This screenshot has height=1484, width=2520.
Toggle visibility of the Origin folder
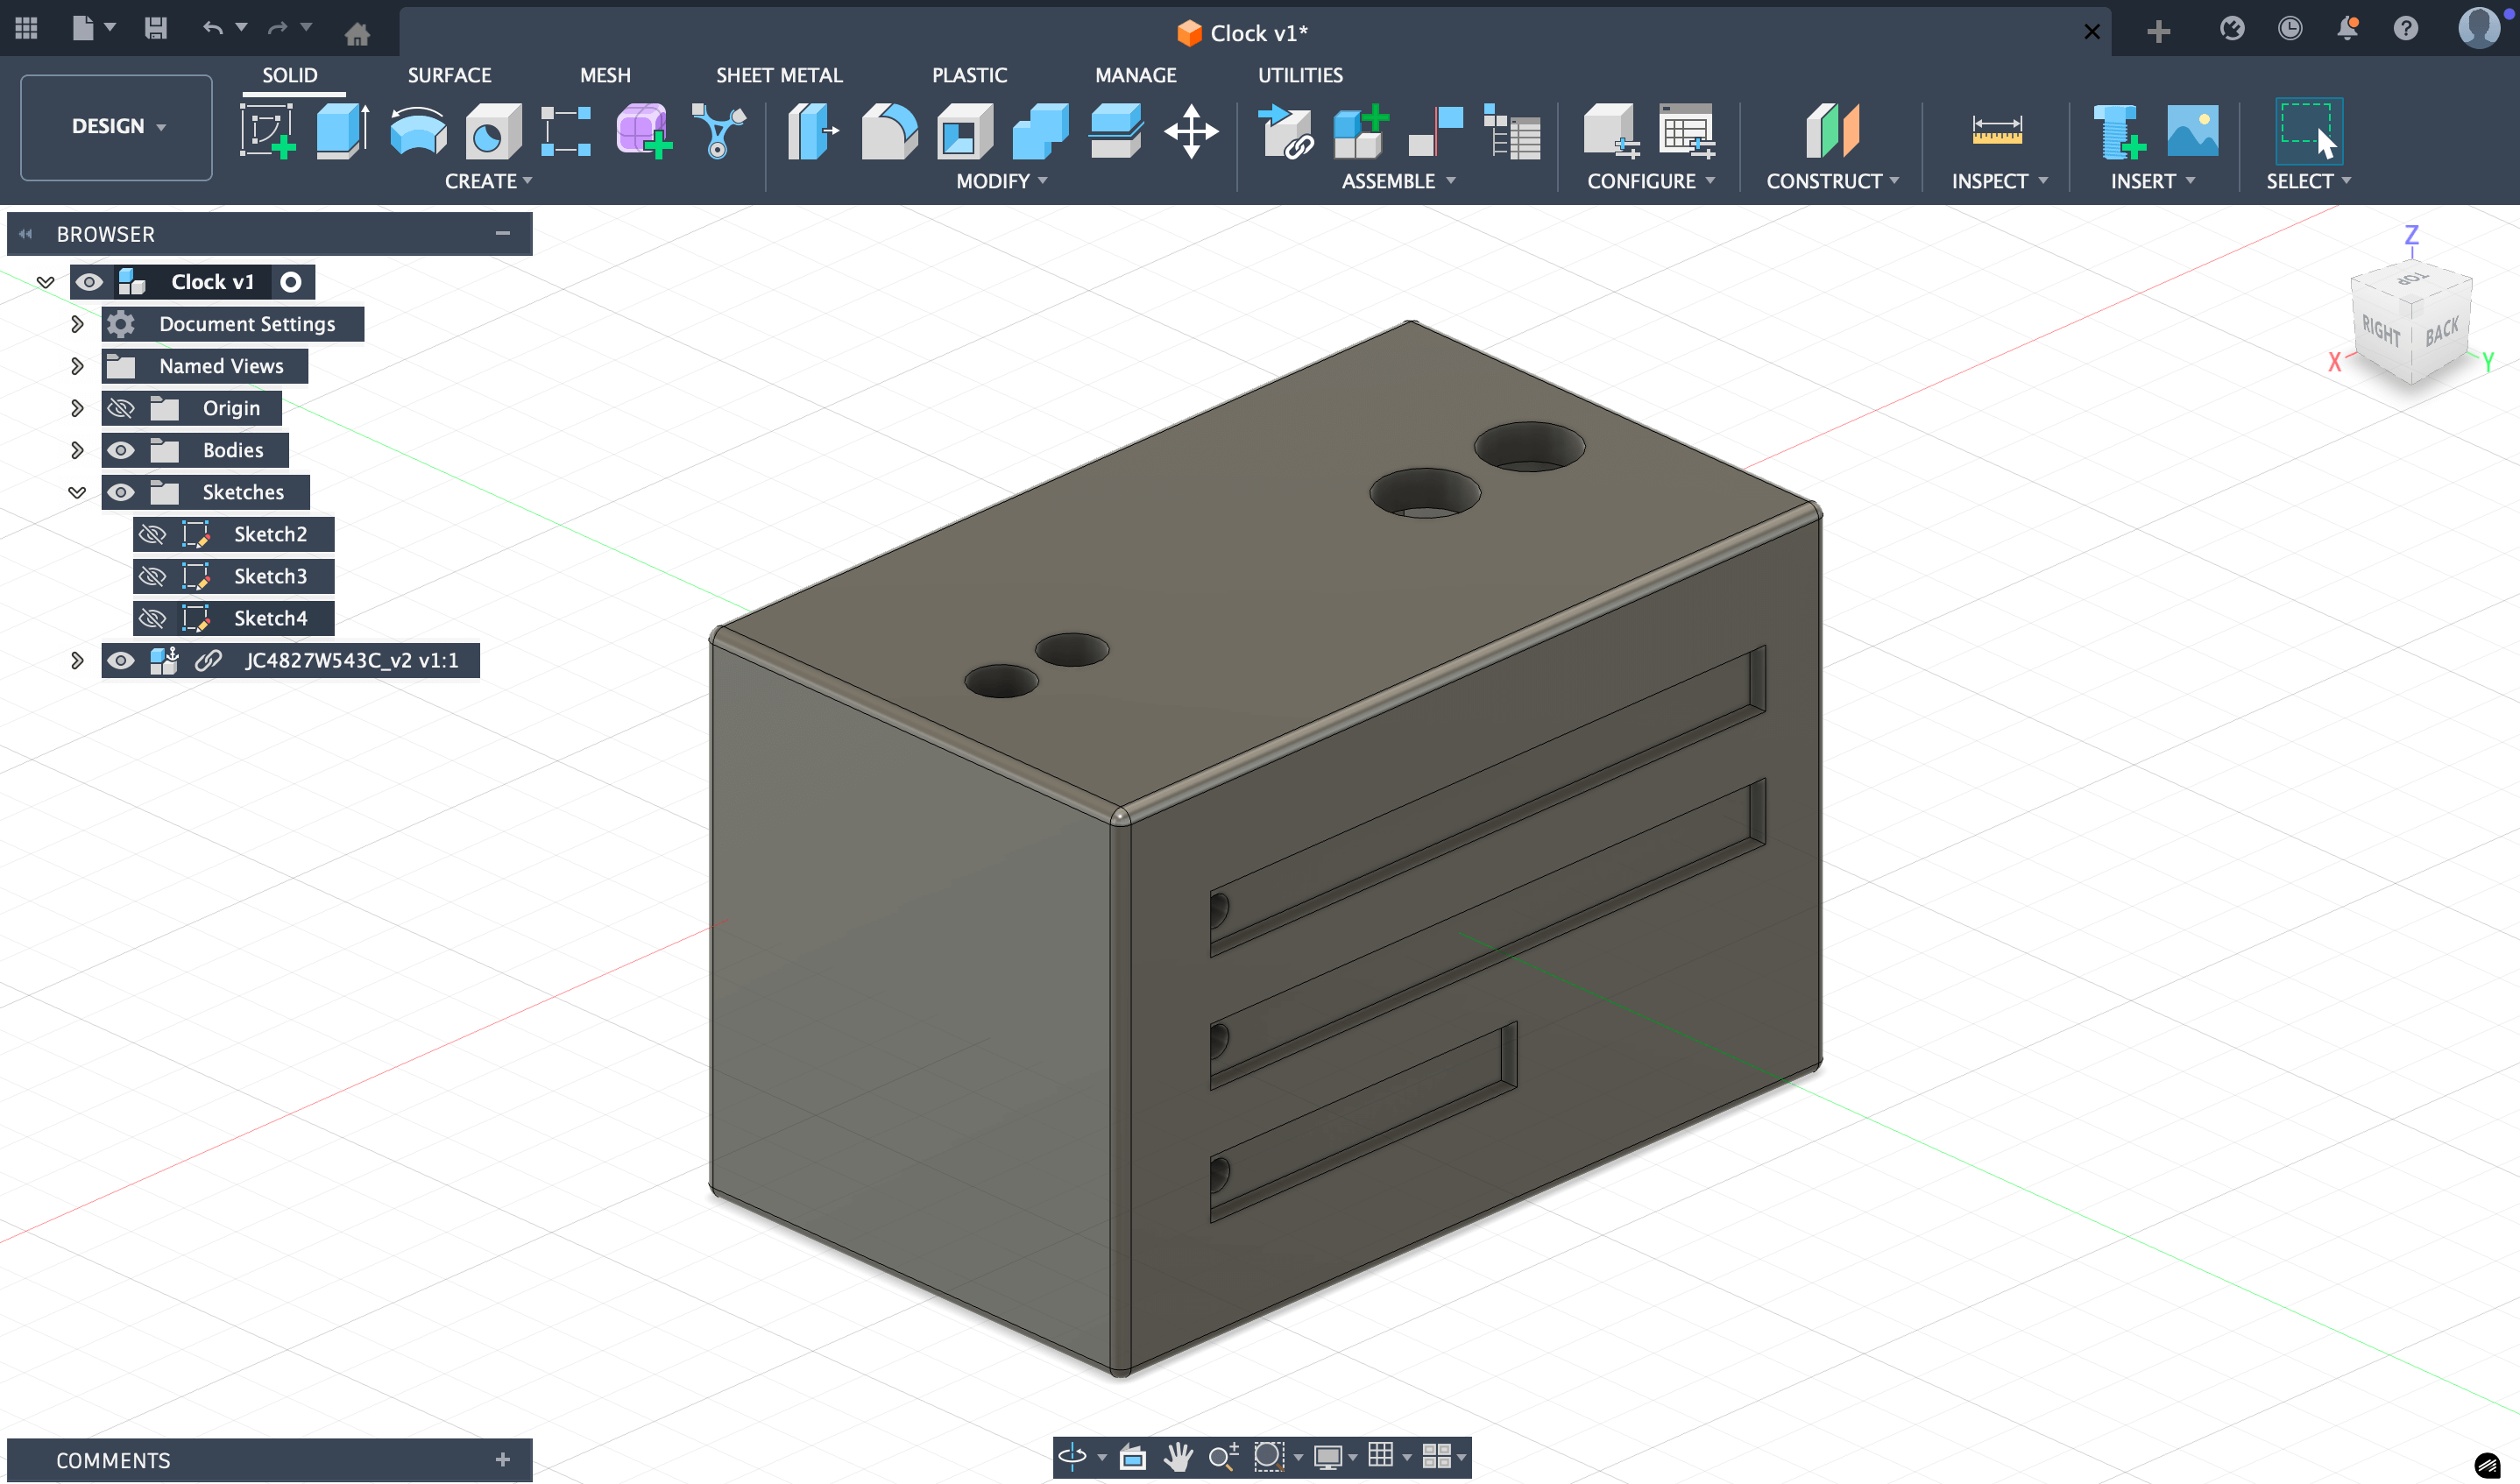121,408
